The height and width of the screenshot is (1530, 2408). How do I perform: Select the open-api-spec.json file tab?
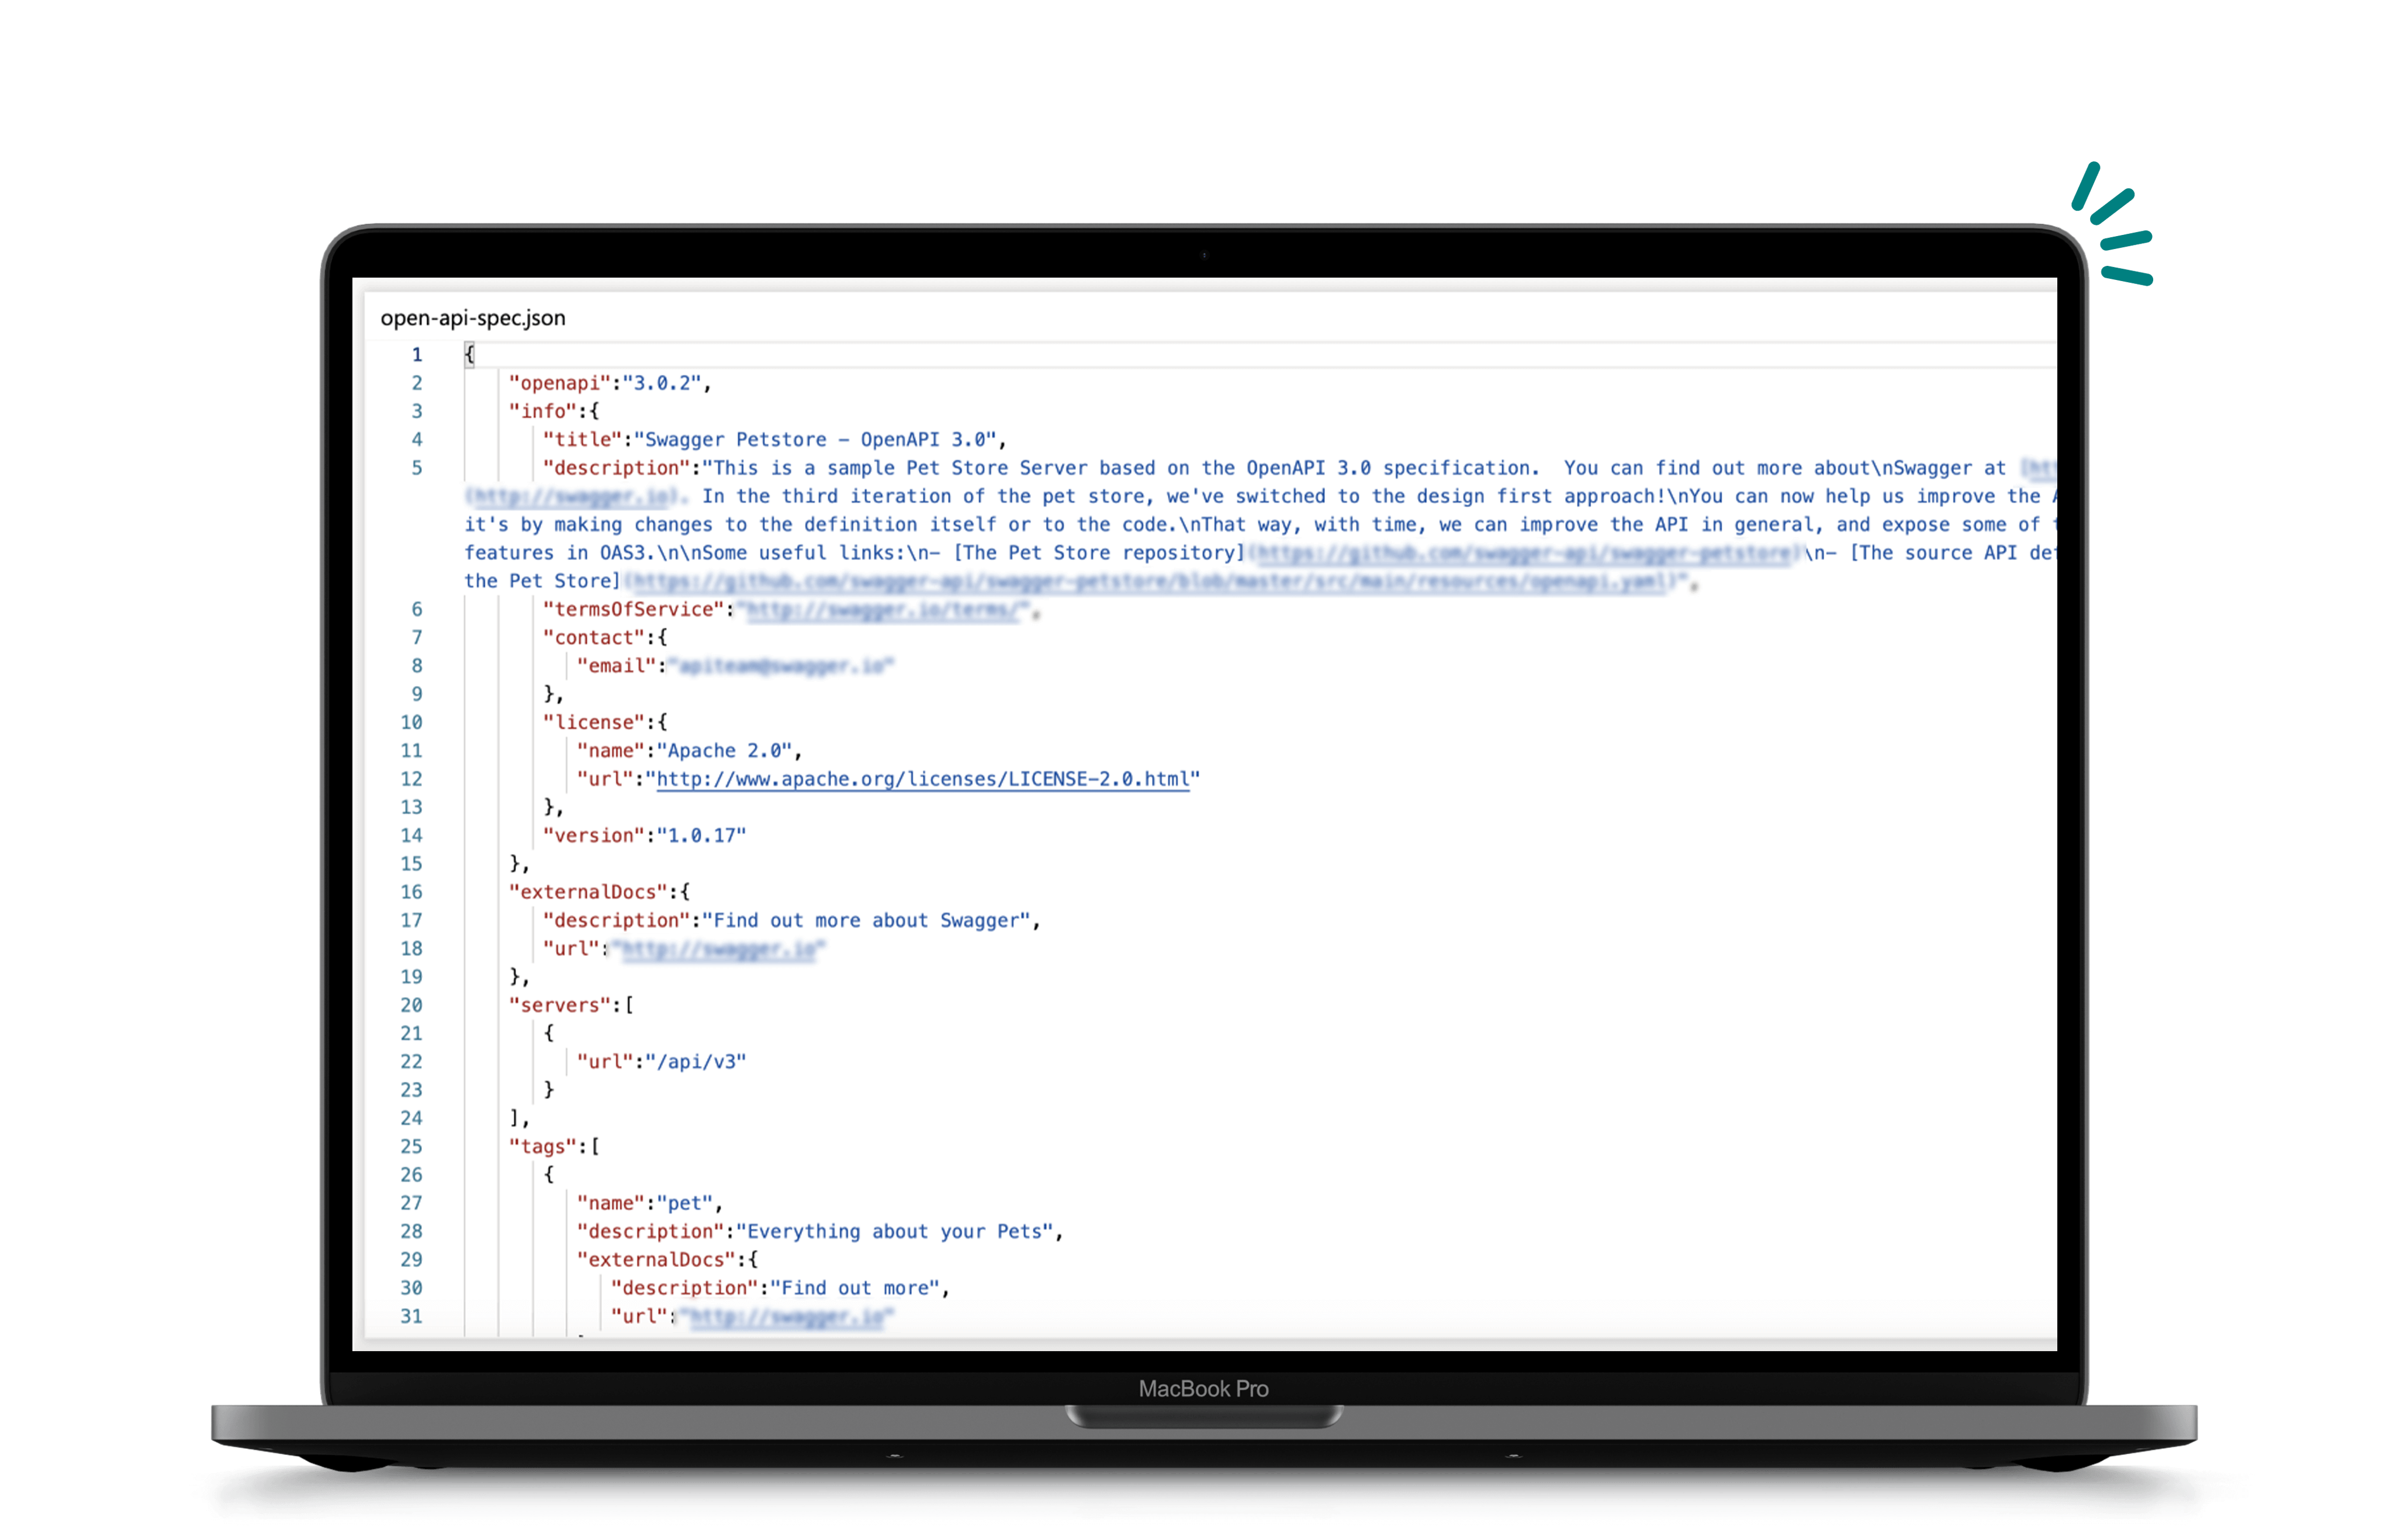tap(473, 318)
